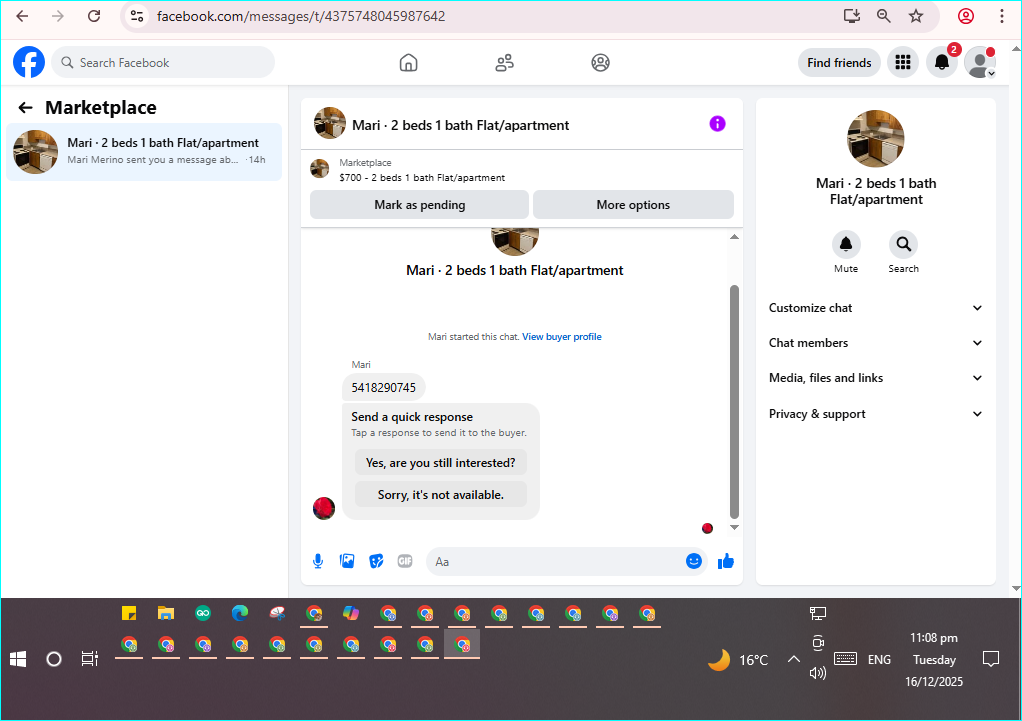Switch ENG input language indicator

point(879,660)
